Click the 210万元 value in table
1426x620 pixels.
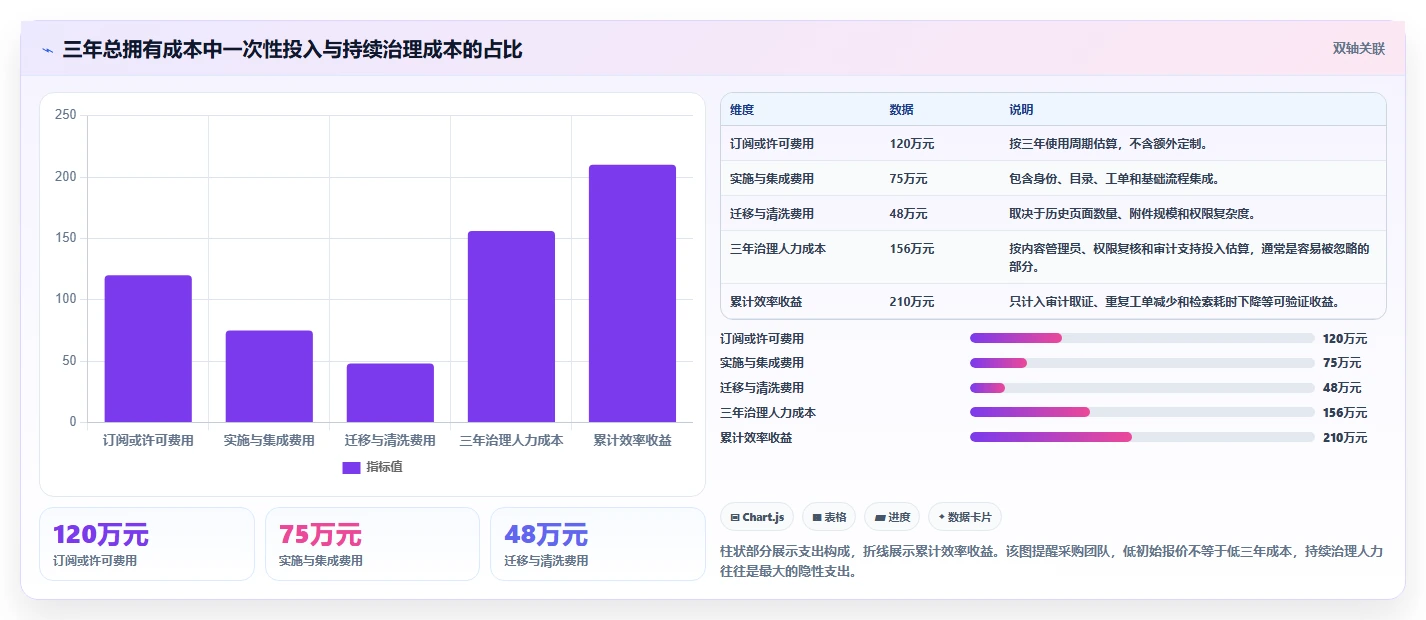point(912,302)
